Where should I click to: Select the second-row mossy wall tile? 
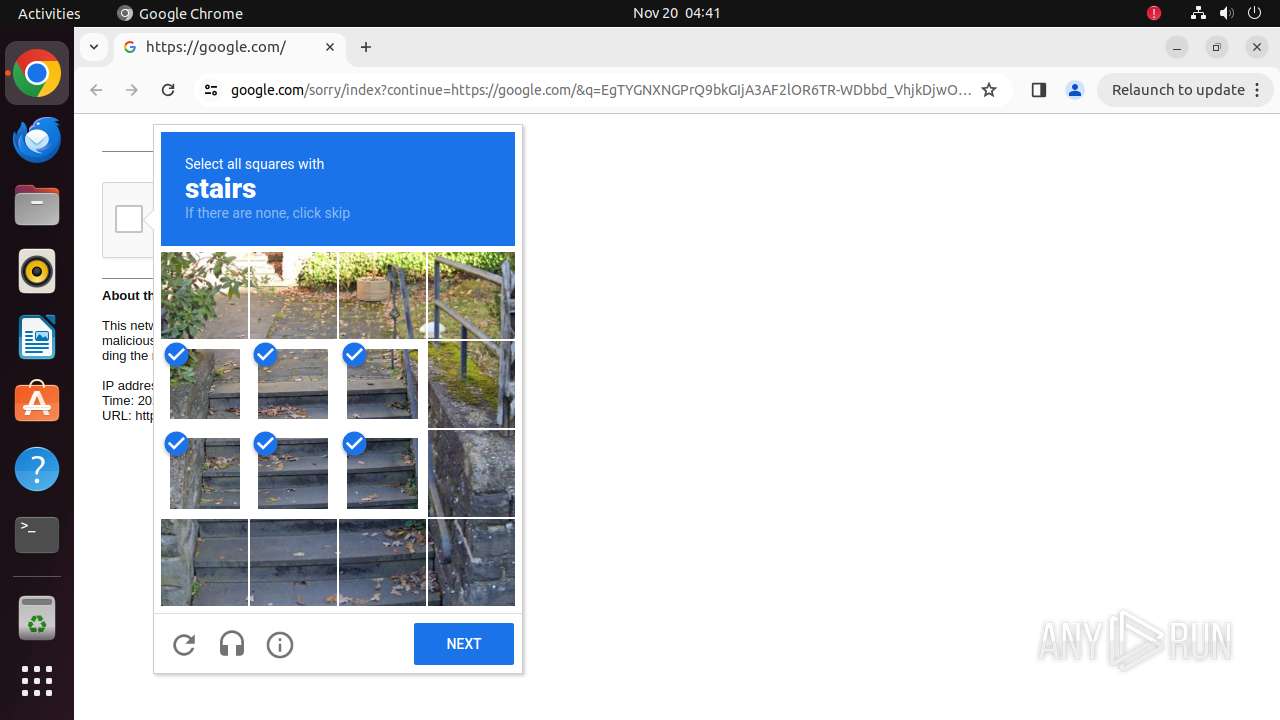pos(471,384)
